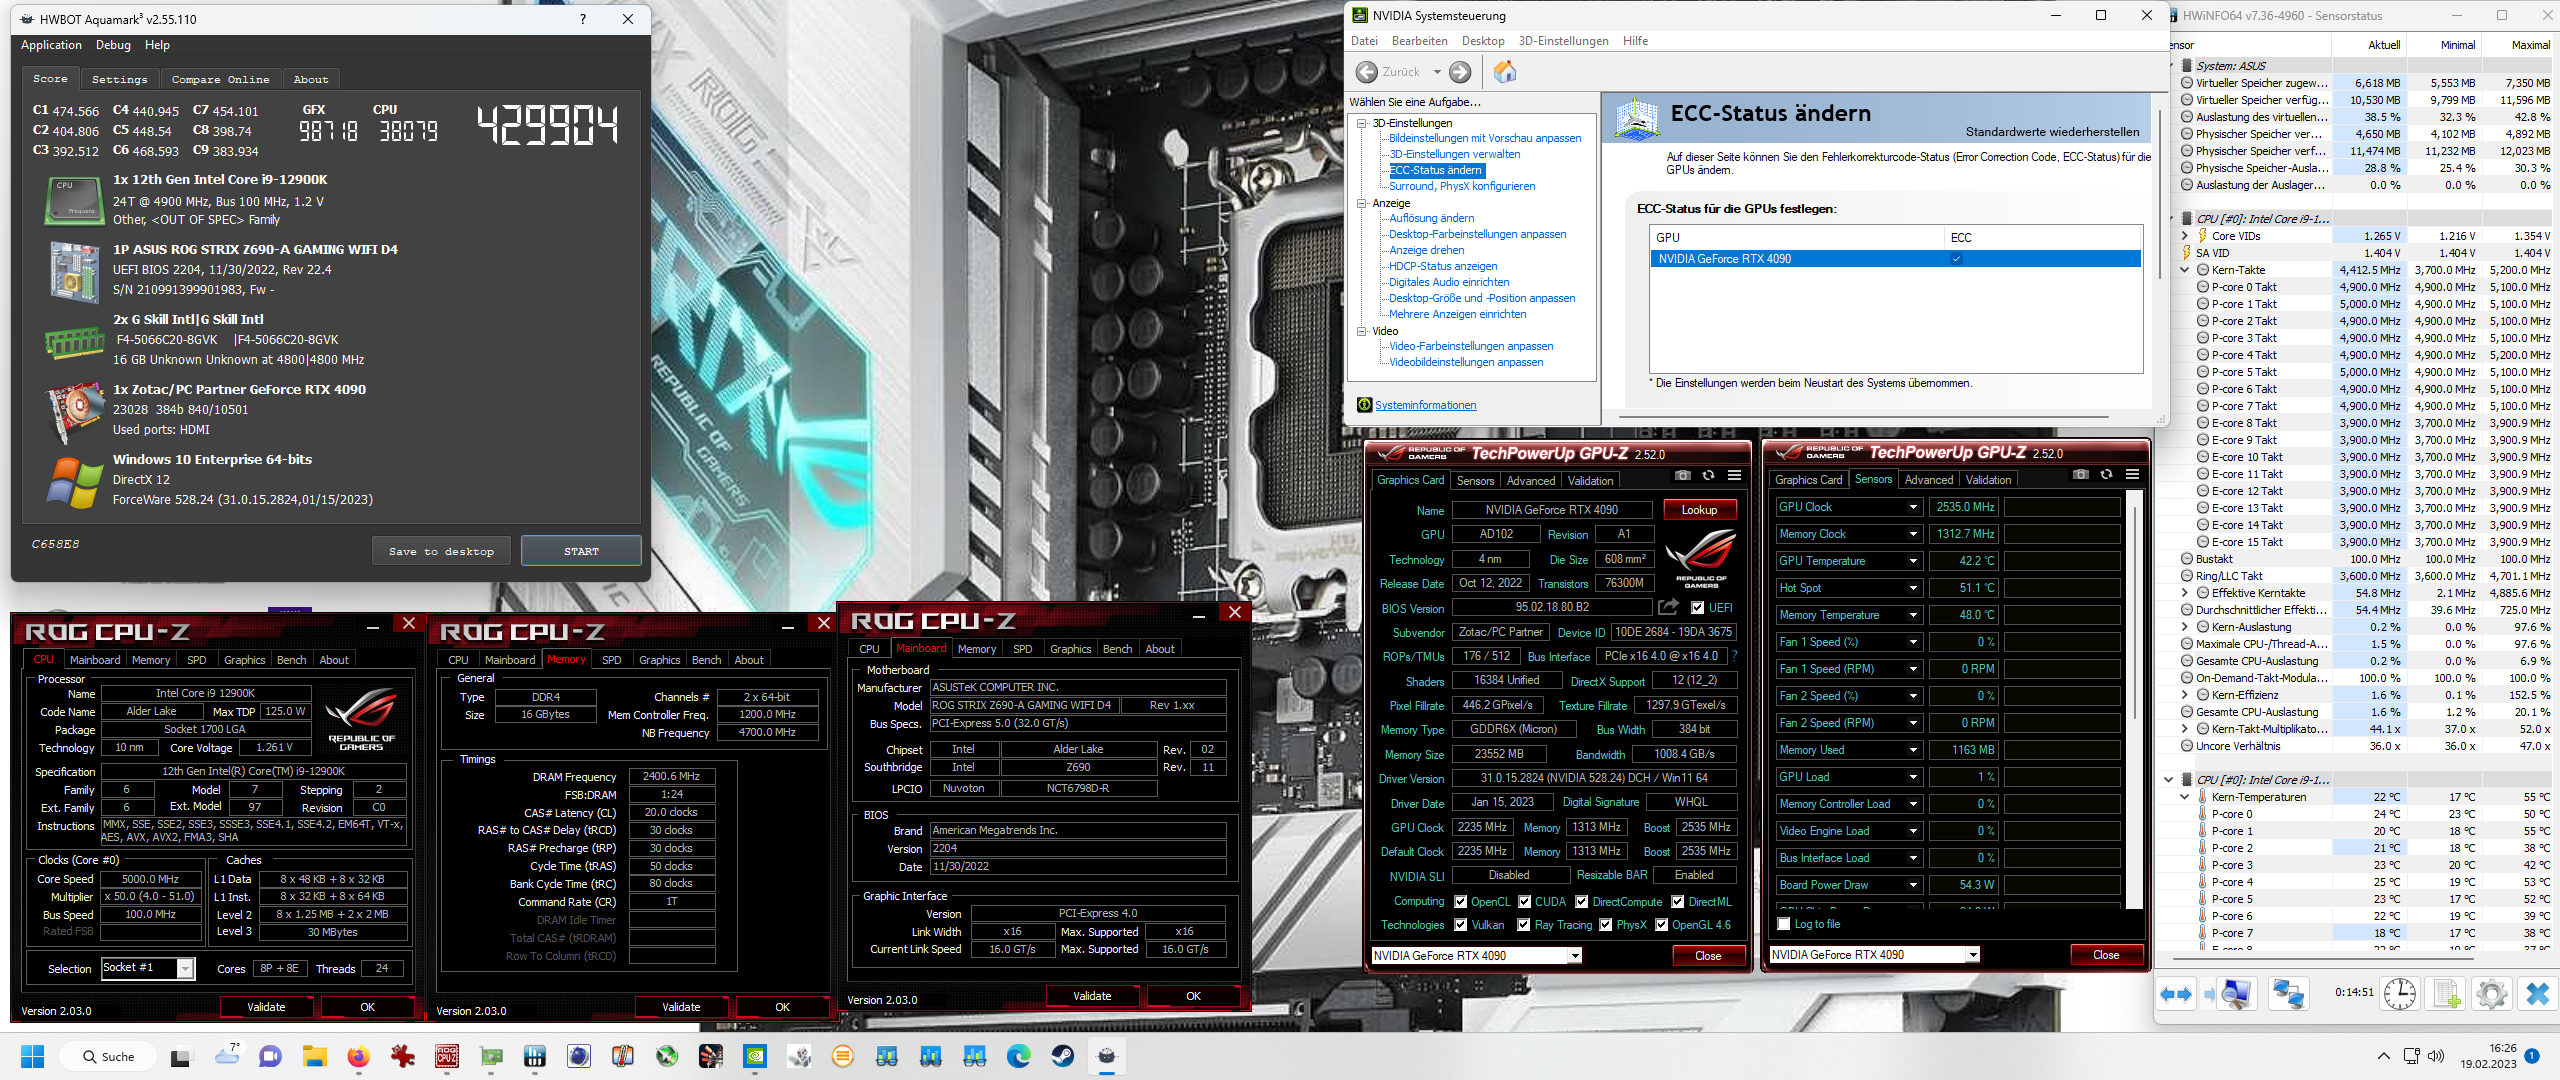The image size is (2560, 1080).
Task: Open the ROG CPU-Z taskbar icon
Action: [x=447, y=1056]
